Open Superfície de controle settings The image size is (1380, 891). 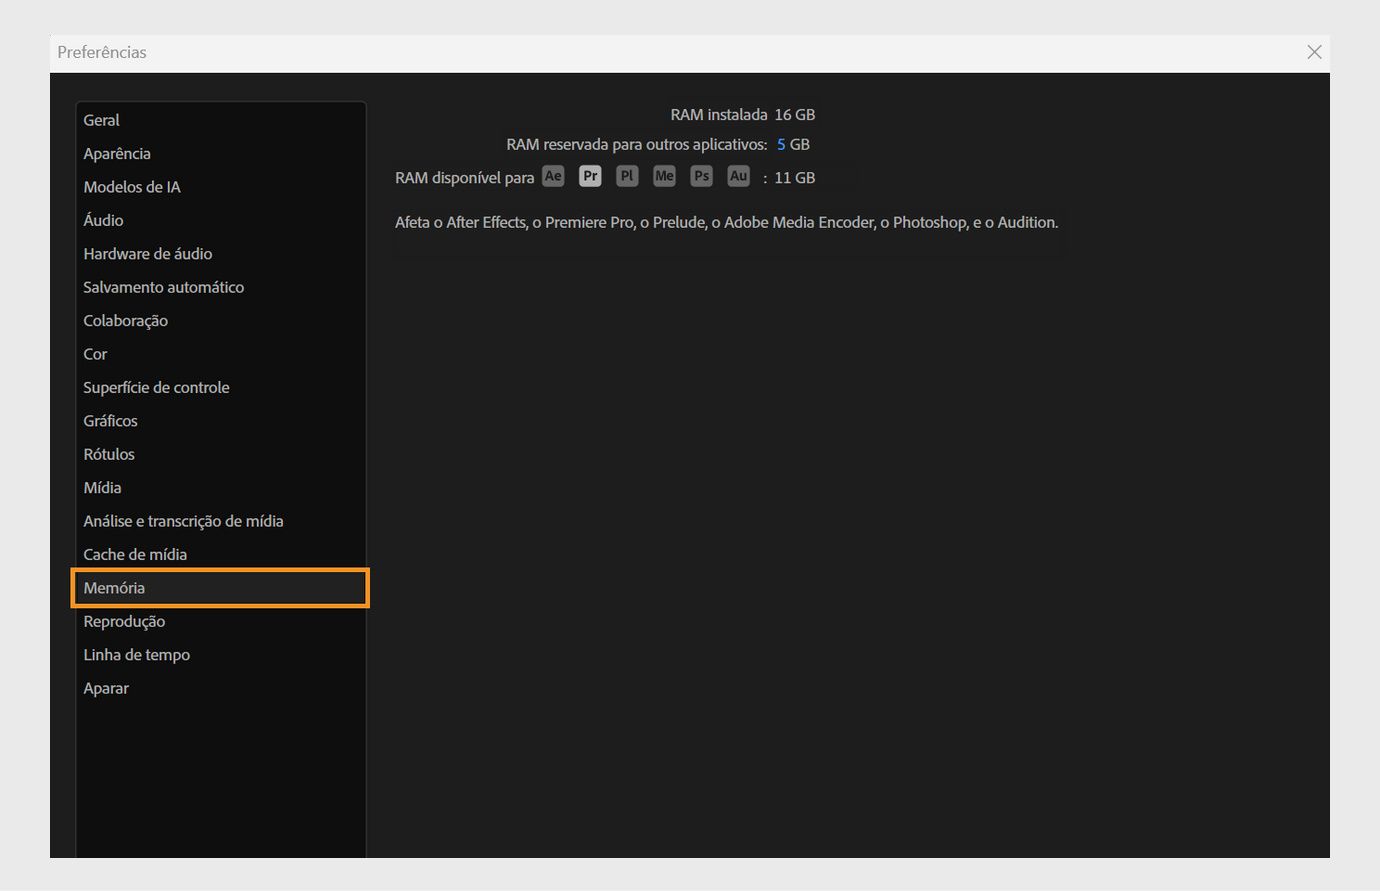coord(156,387)
